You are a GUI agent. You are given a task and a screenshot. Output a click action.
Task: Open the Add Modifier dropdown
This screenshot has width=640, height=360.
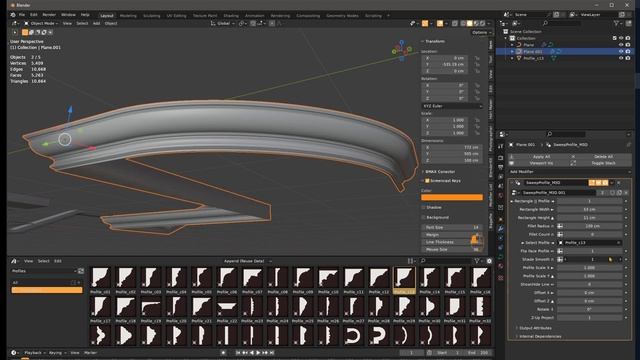[x=569, y=172]
